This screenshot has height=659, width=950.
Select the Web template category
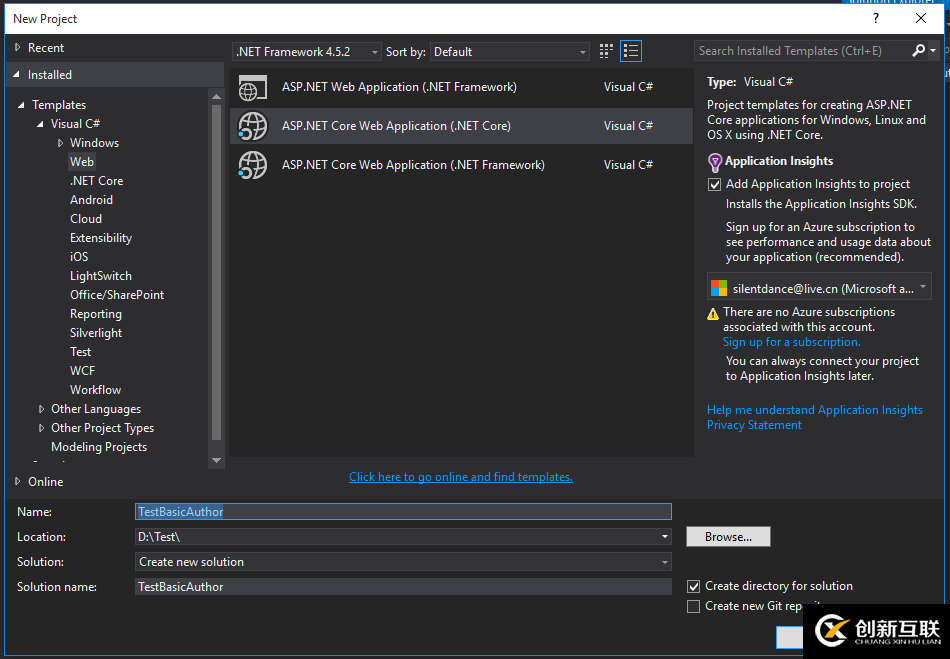82,162
